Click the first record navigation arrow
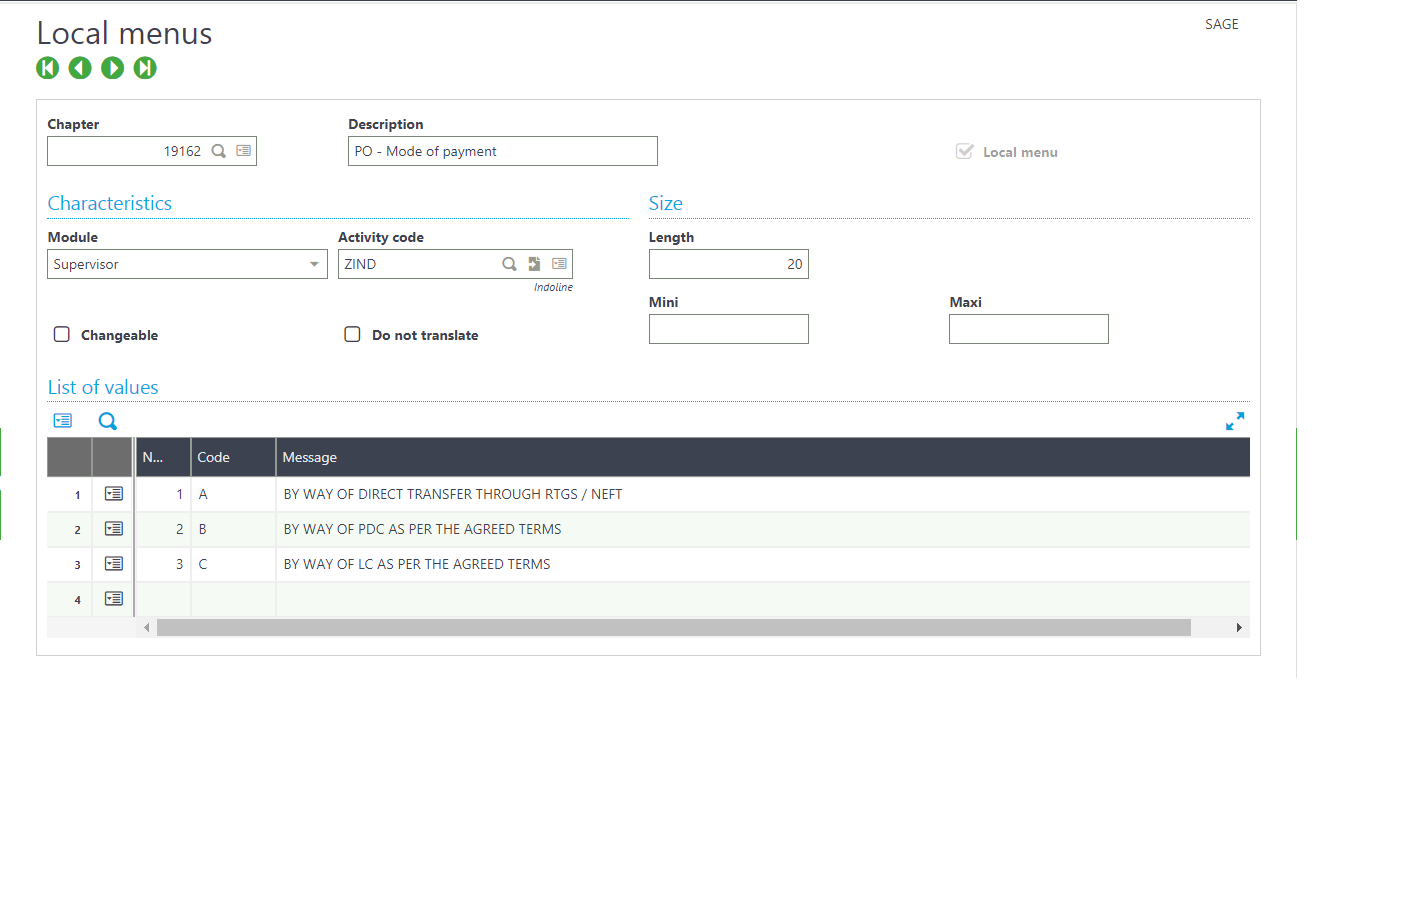The width and height of the screenshot is (1420, 924). coord(48,68)
